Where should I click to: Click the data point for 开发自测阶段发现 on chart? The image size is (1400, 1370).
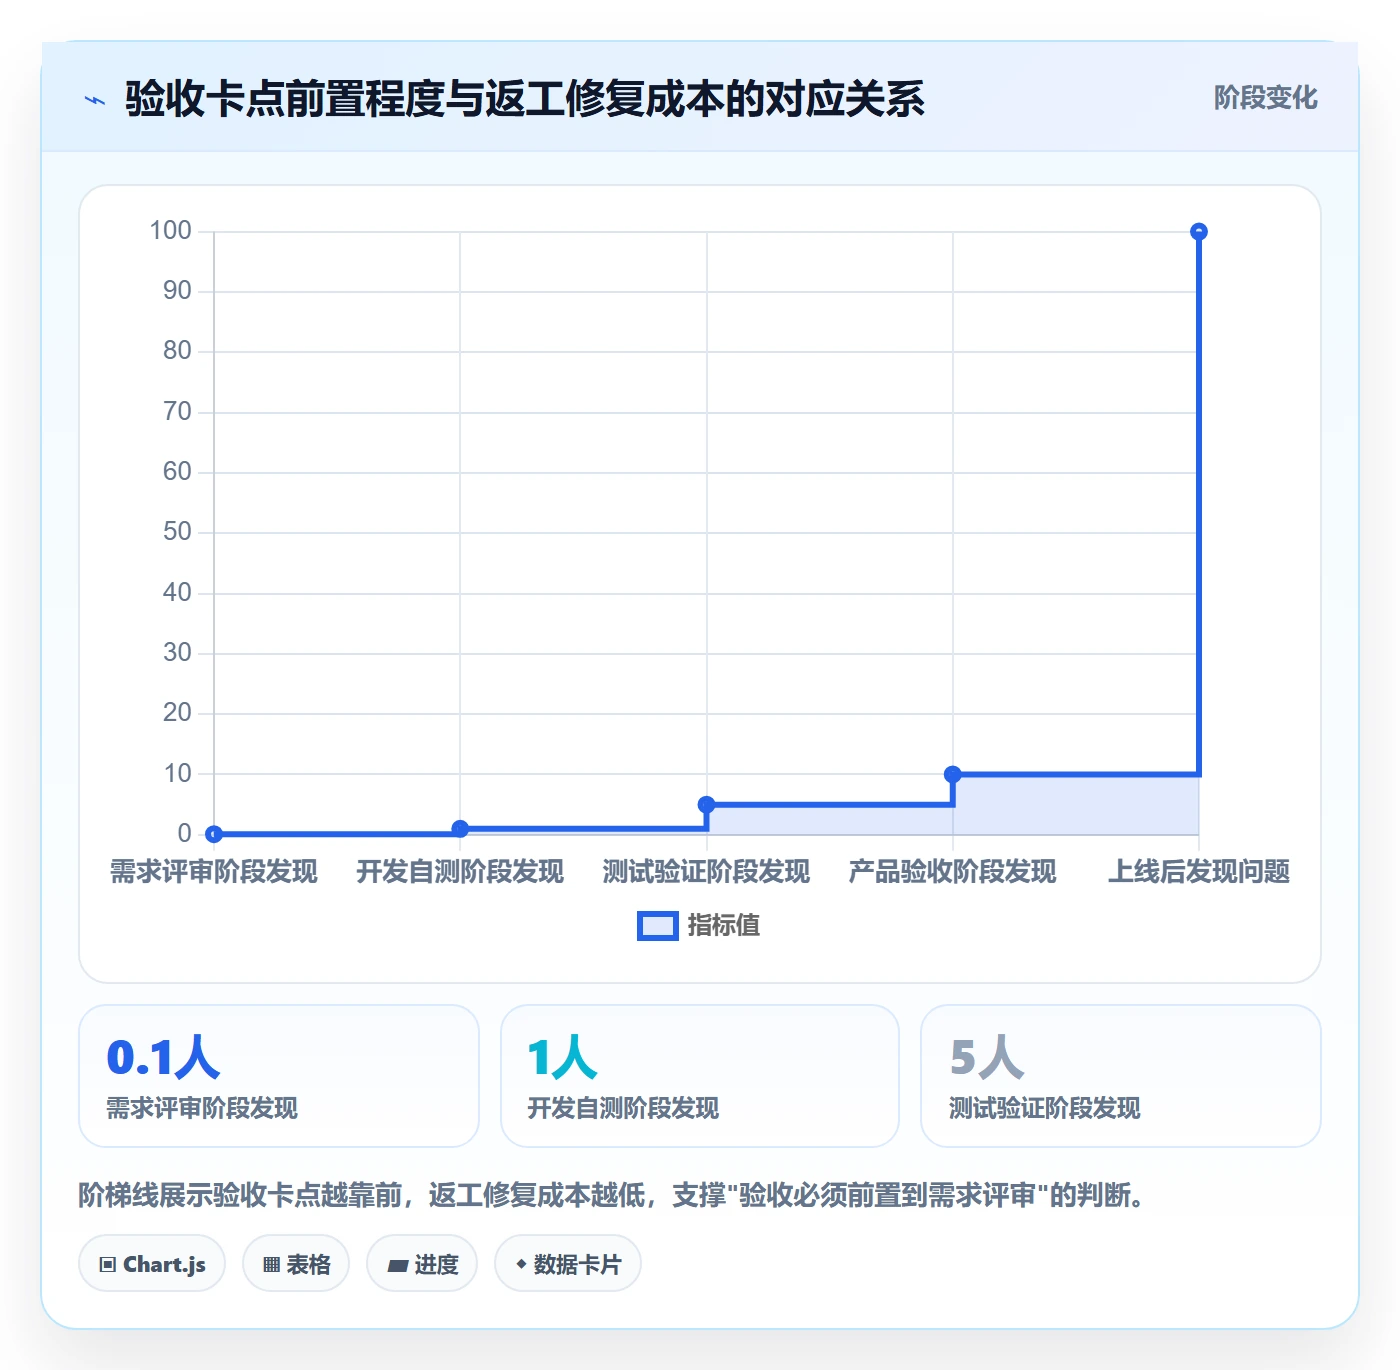coord(460,828)
